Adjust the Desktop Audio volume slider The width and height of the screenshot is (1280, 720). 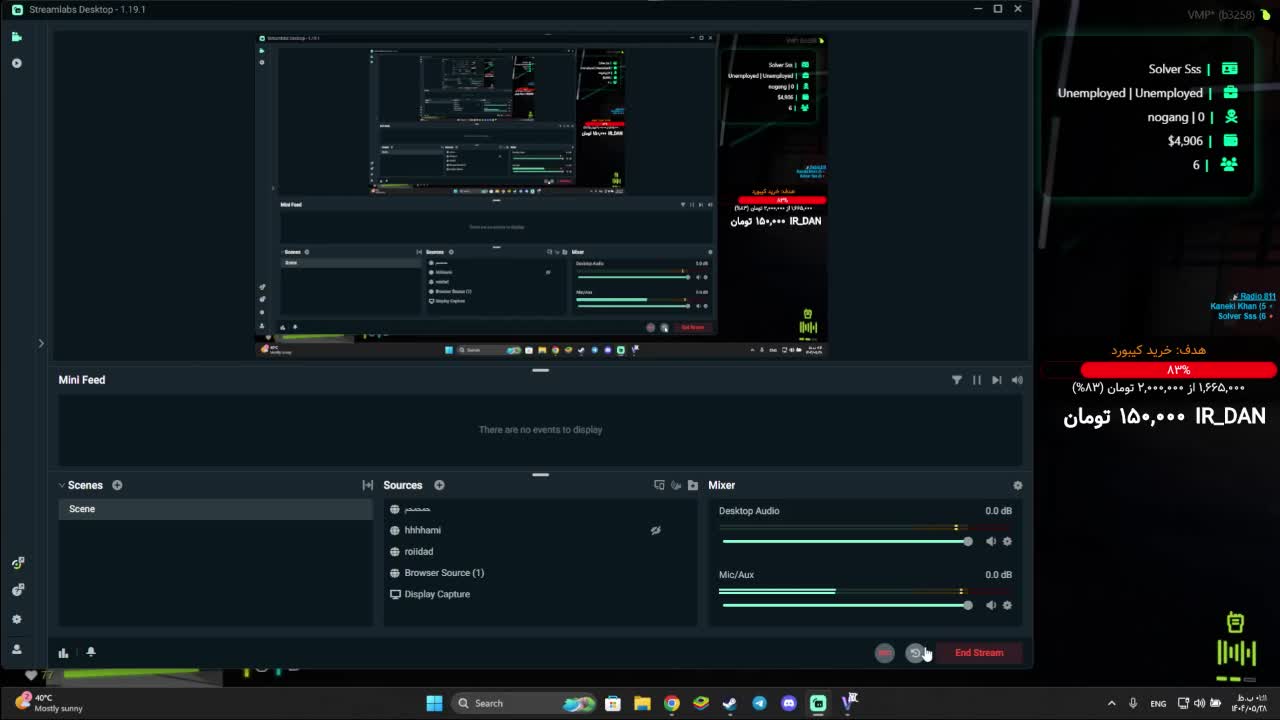click(846, 541)
